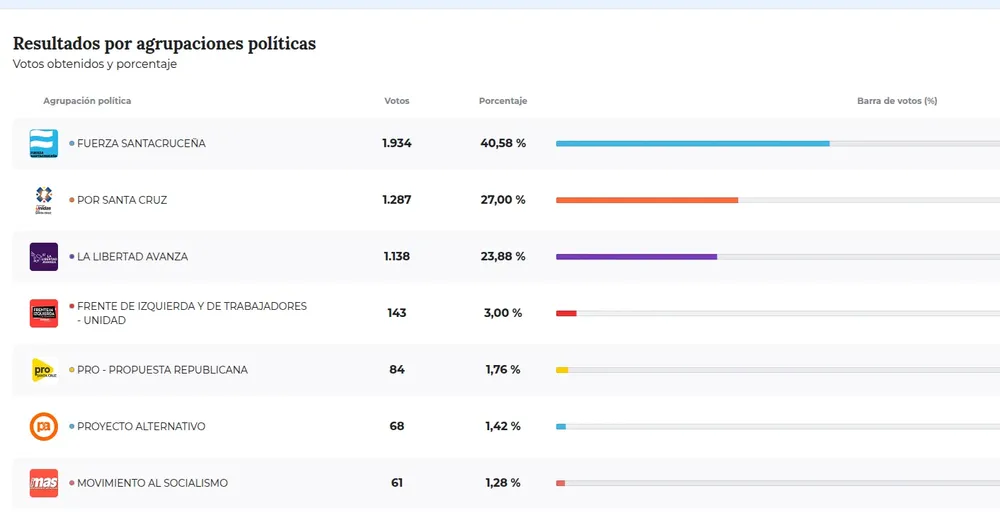Select the FUERZA SANTACRUCEÑA party name
Image resolution: width=1000 pixels, height=520 pixels.
(141, 144)
